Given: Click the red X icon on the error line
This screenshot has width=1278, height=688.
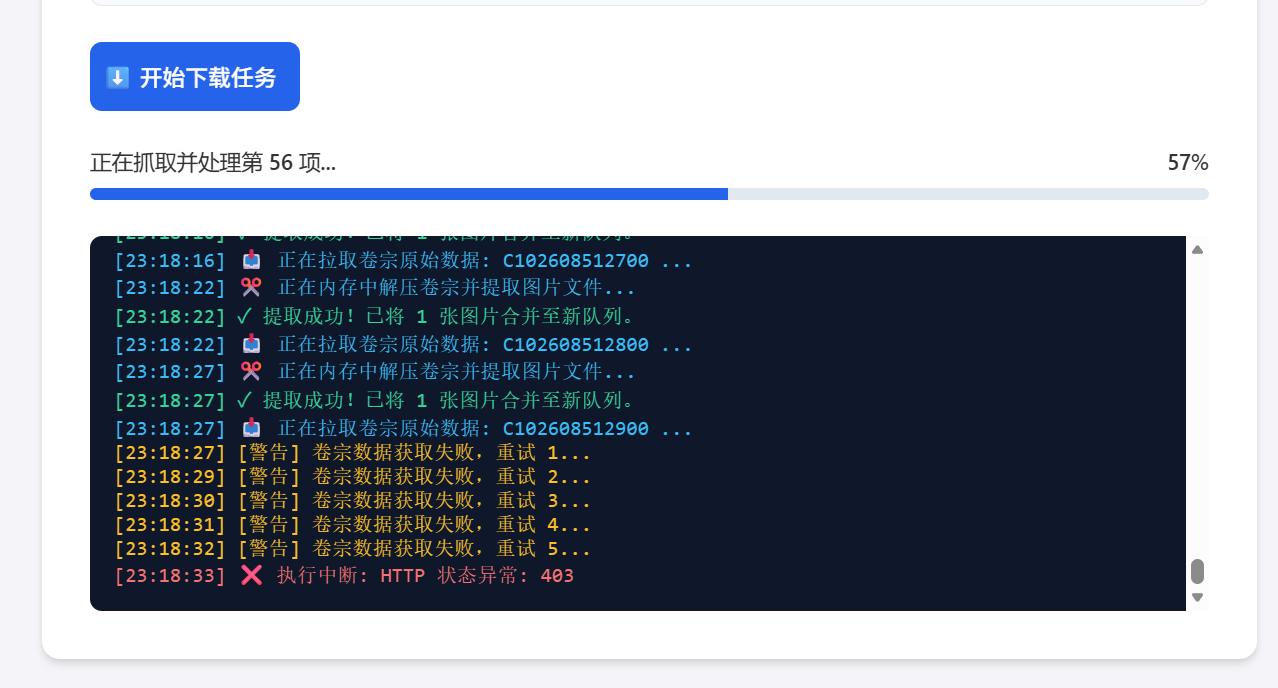Looking at the screenshot, I should tap(252, 575).
